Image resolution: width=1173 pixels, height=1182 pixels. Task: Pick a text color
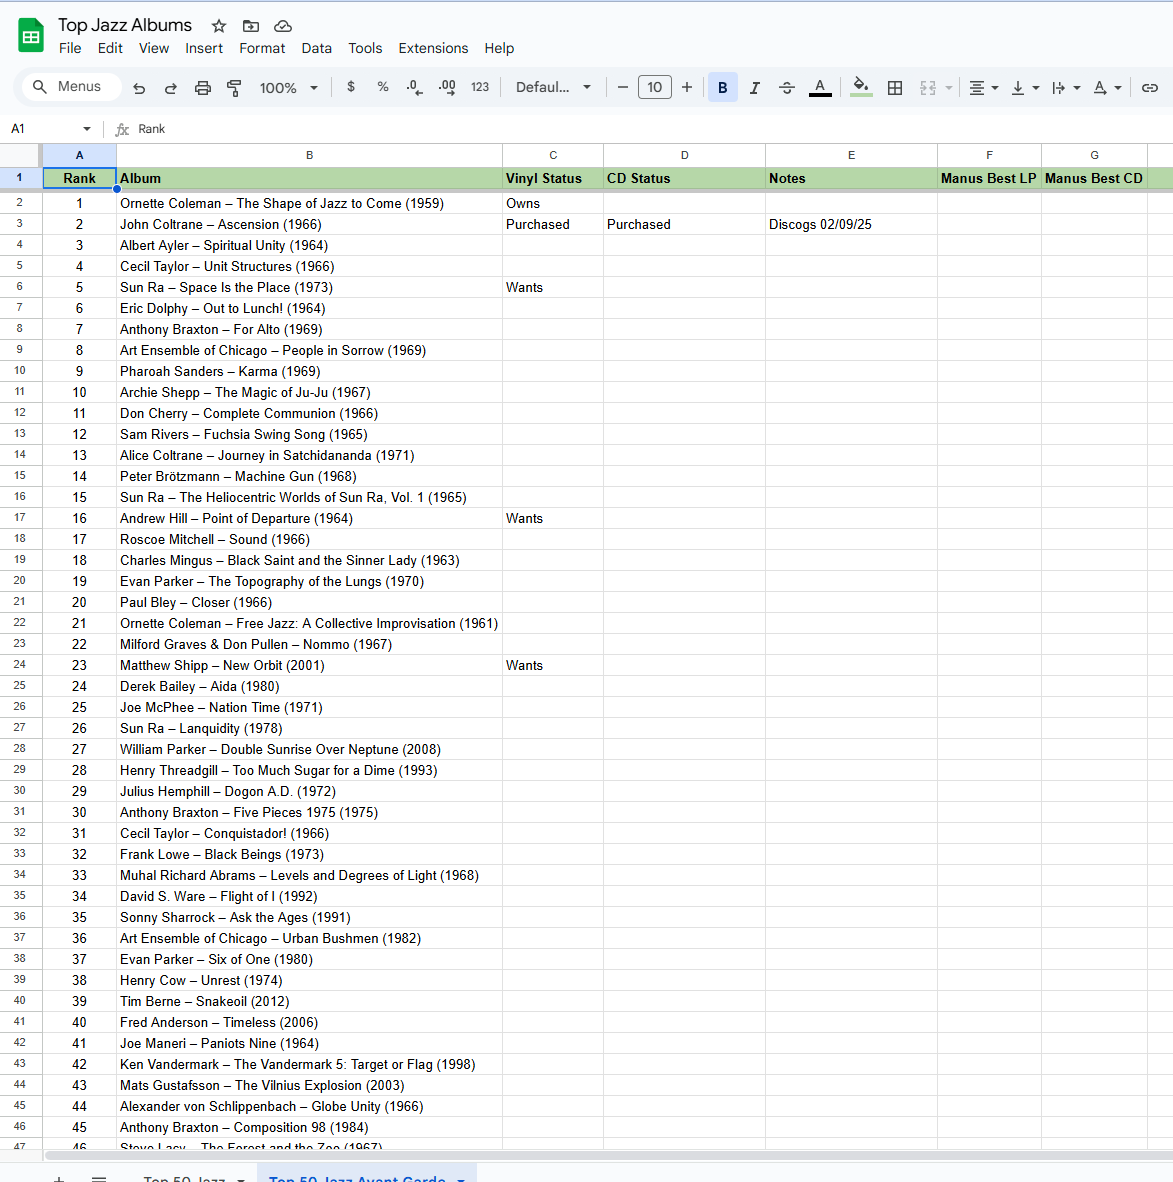pyautogui.click(x=820, y=88)
